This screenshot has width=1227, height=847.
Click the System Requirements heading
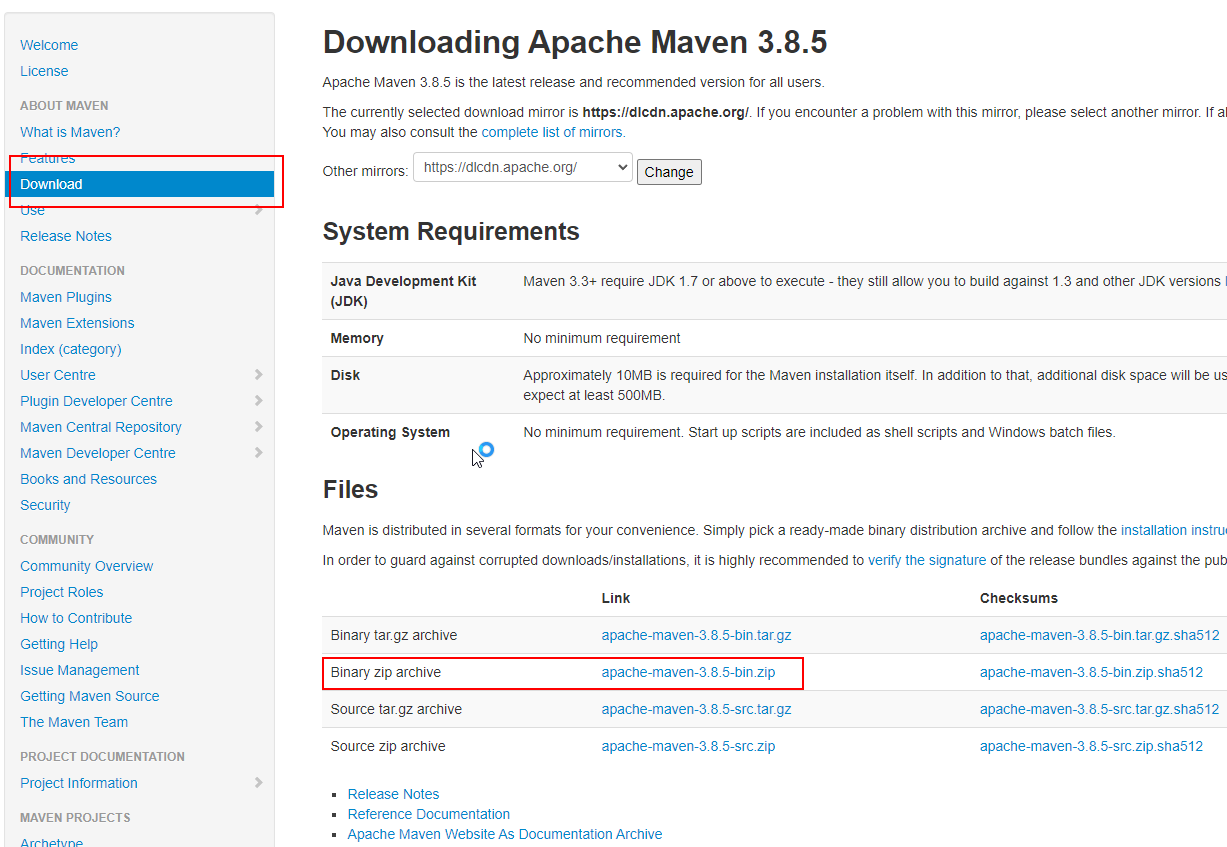pyautogui.click(x=451, y=231)
